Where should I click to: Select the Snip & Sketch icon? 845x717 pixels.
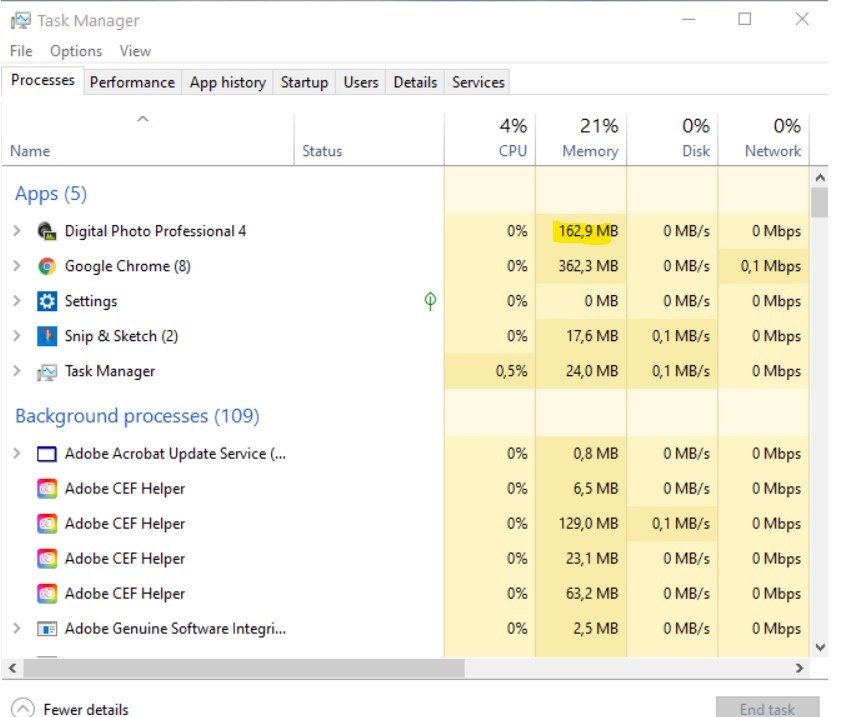point(47,336)
